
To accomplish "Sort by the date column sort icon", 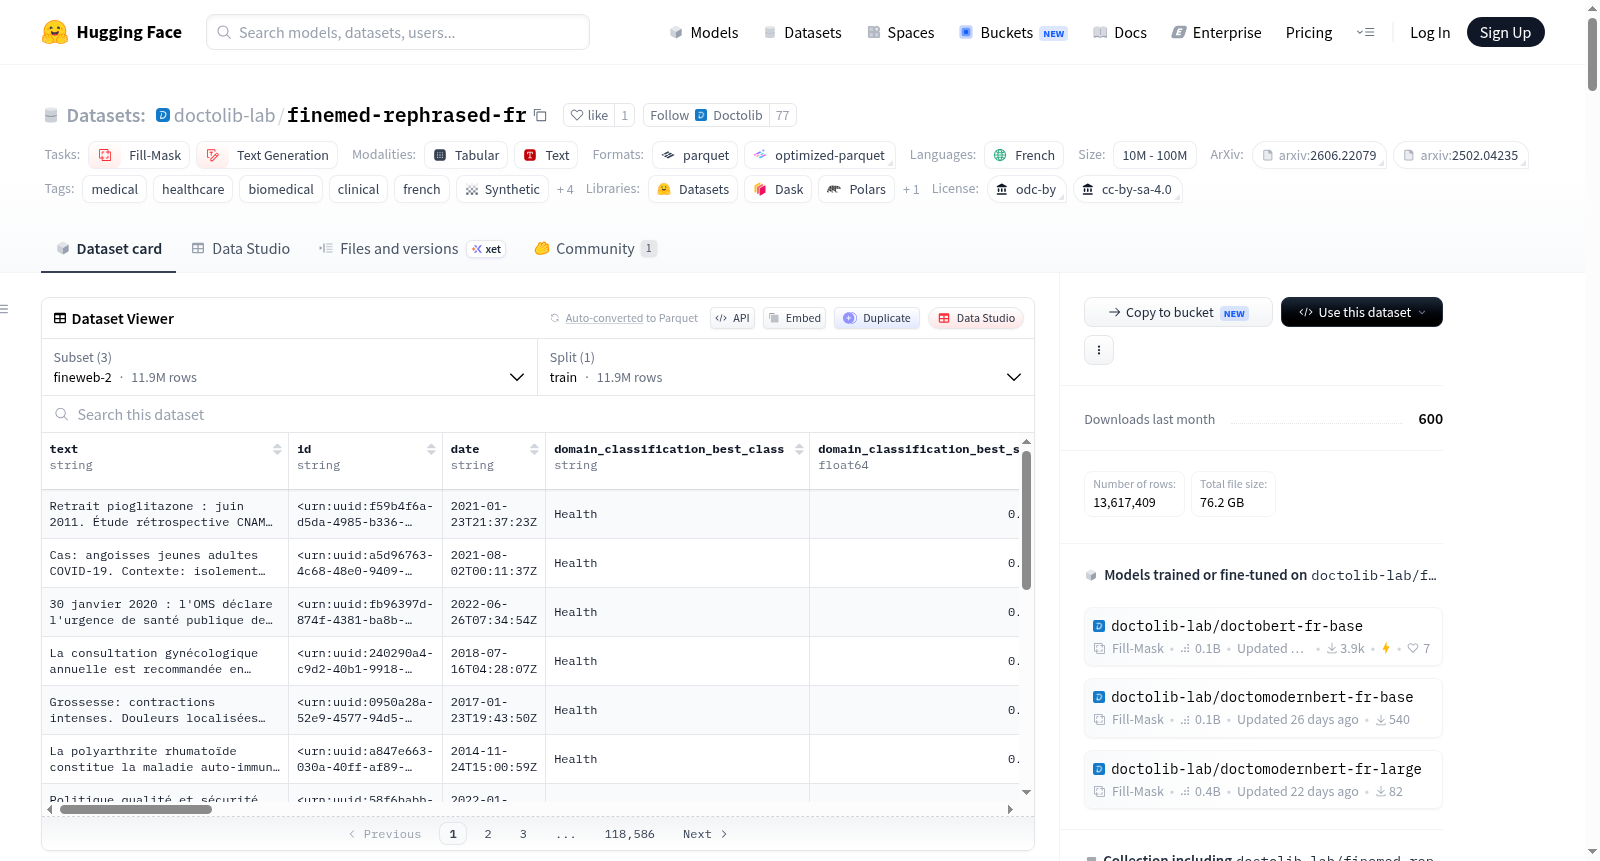I will click(534, 449).
